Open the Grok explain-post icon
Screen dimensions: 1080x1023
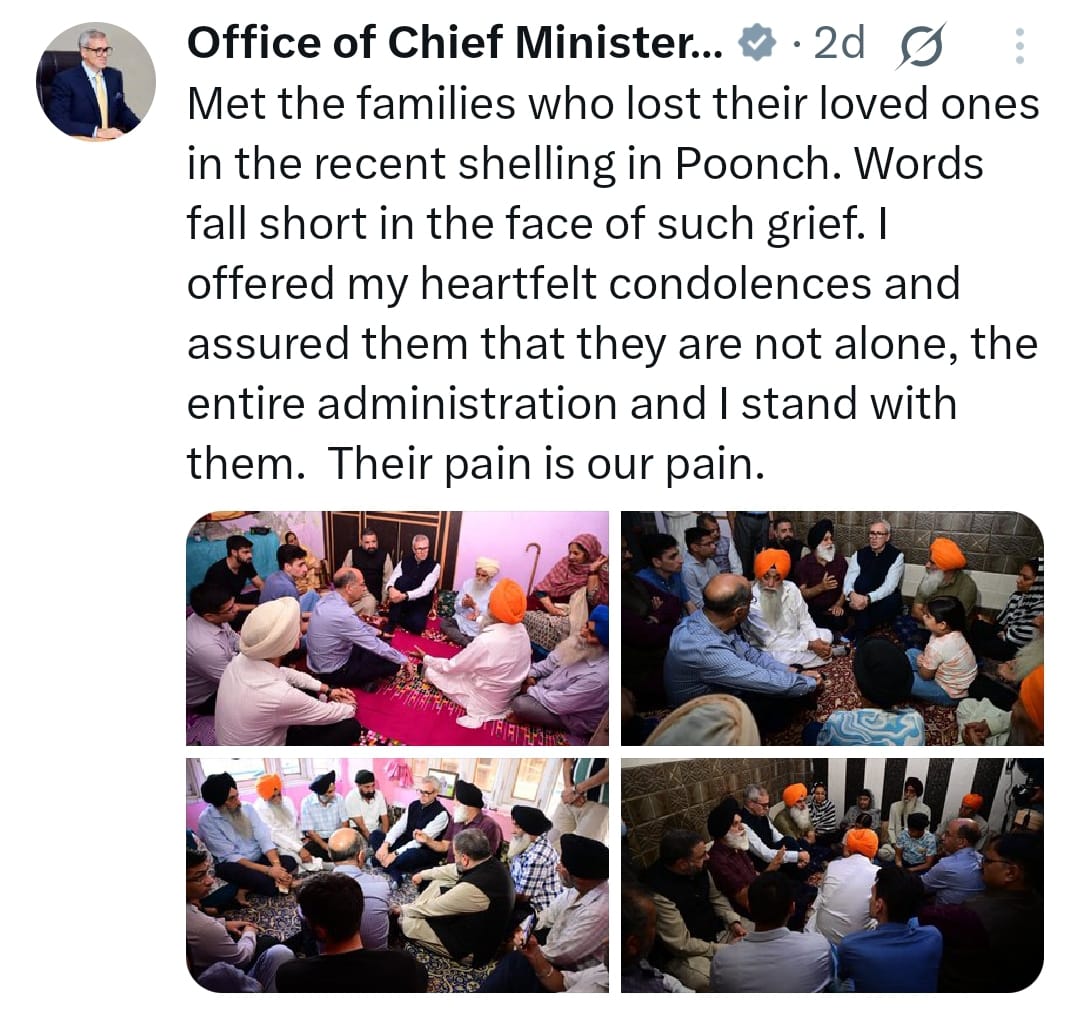[921, 47]
